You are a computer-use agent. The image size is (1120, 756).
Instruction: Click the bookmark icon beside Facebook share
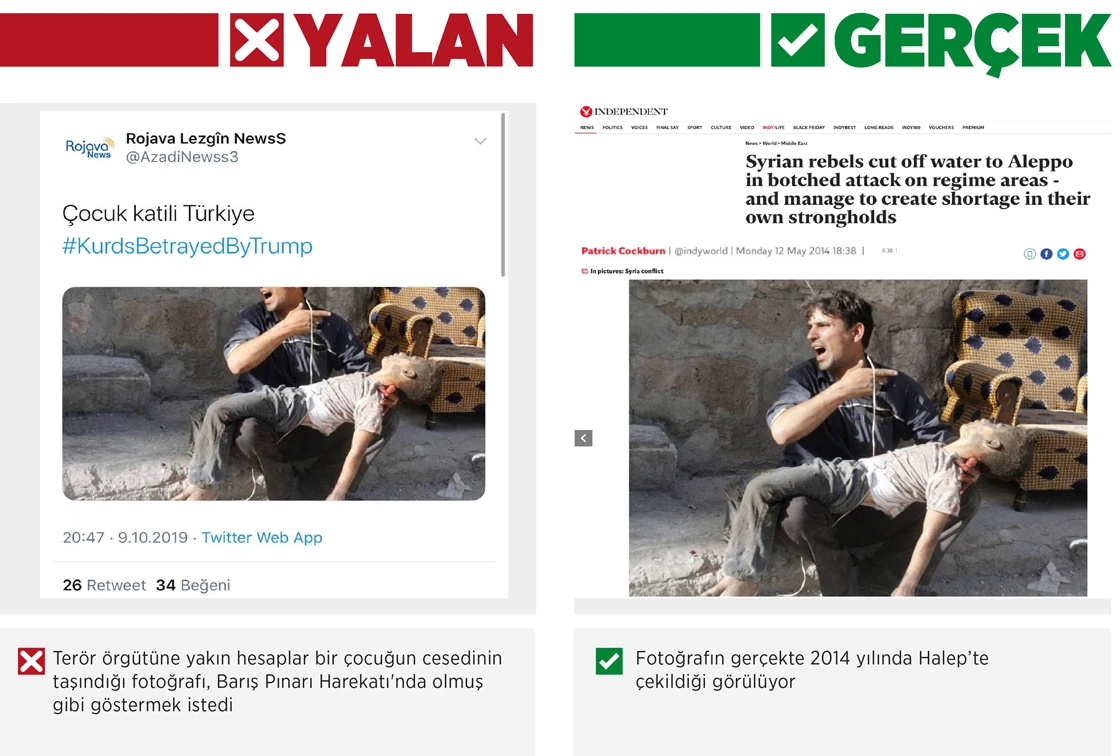1029,254
